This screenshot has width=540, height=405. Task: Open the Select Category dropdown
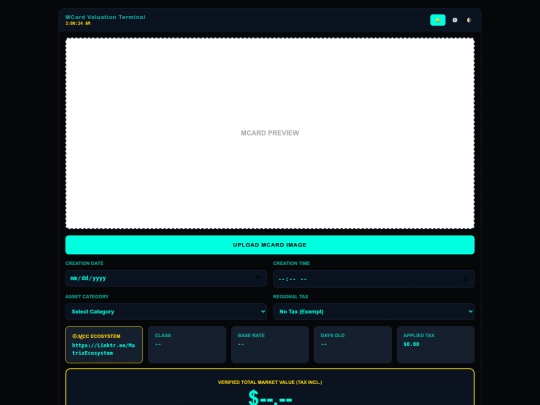tap(166, 312)
